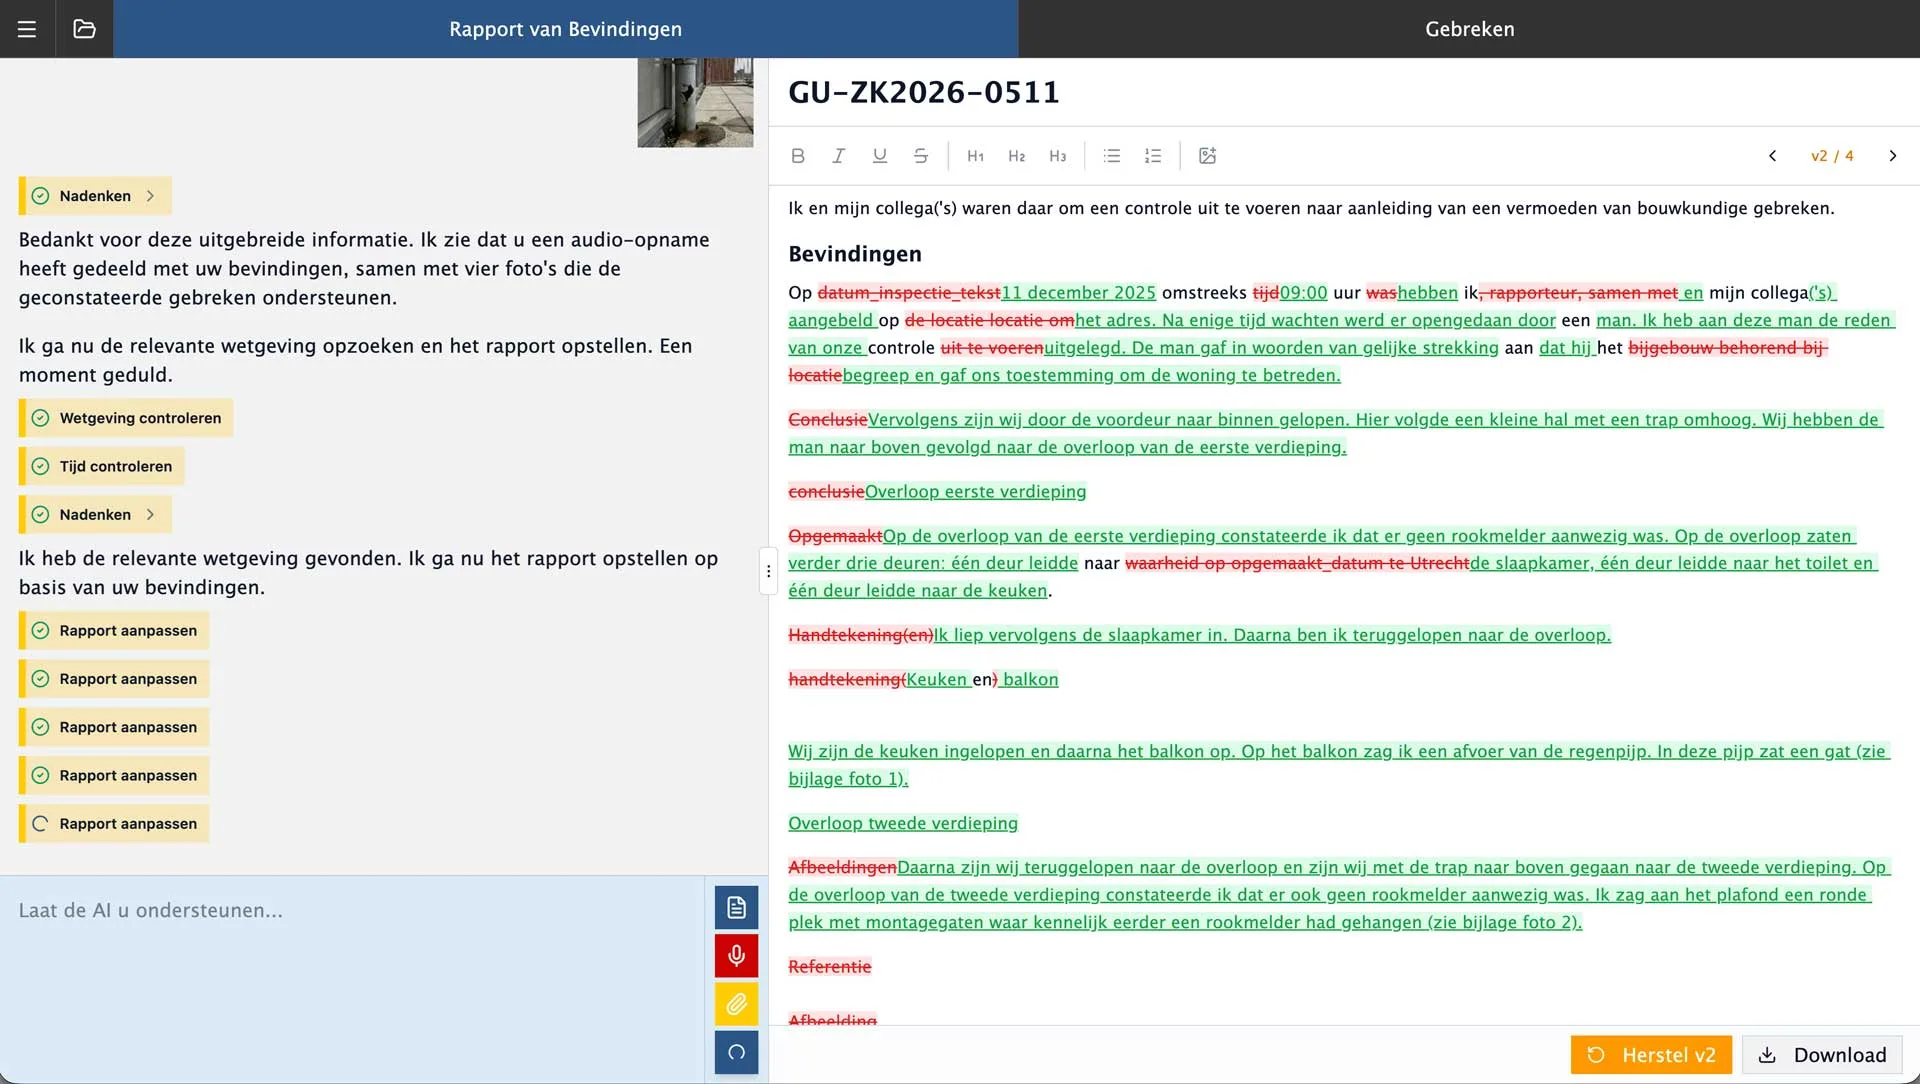Insert a numbered list
This screenshot has width=1920, height=1084.
pos(1153,156)
